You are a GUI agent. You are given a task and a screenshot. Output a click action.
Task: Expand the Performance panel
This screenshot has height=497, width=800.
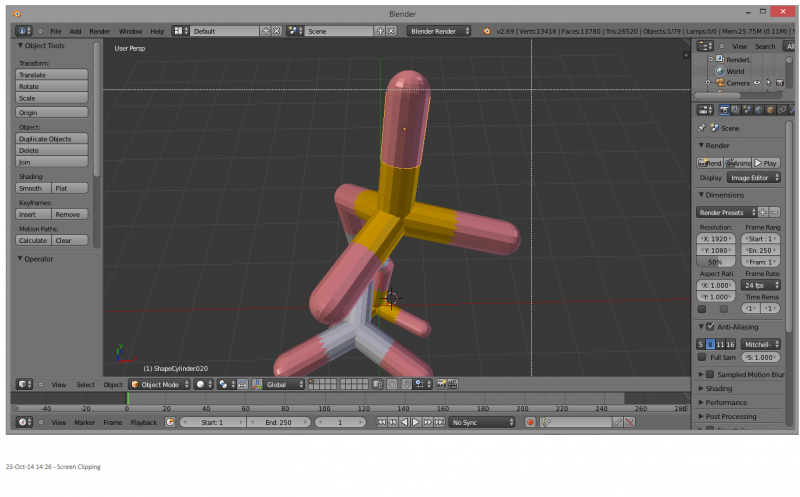coord(727,402)
